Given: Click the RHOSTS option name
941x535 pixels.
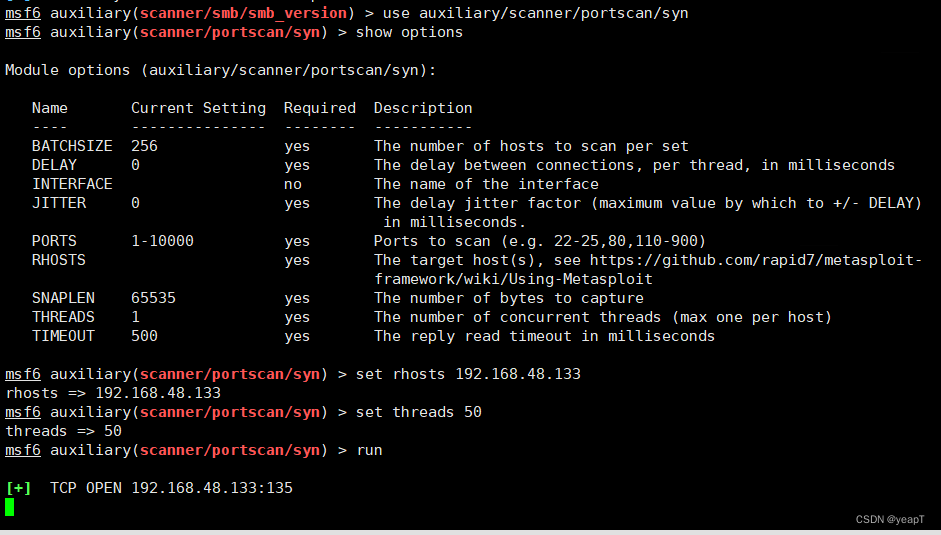Looking at the screenshot, I should pyautogui.click(x=59, y=260).
